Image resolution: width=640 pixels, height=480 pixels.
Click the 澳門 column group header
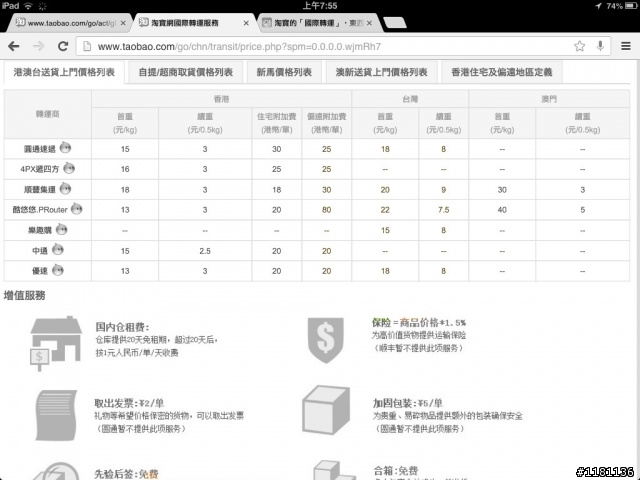pyautogui.click(x=549, y=99)
